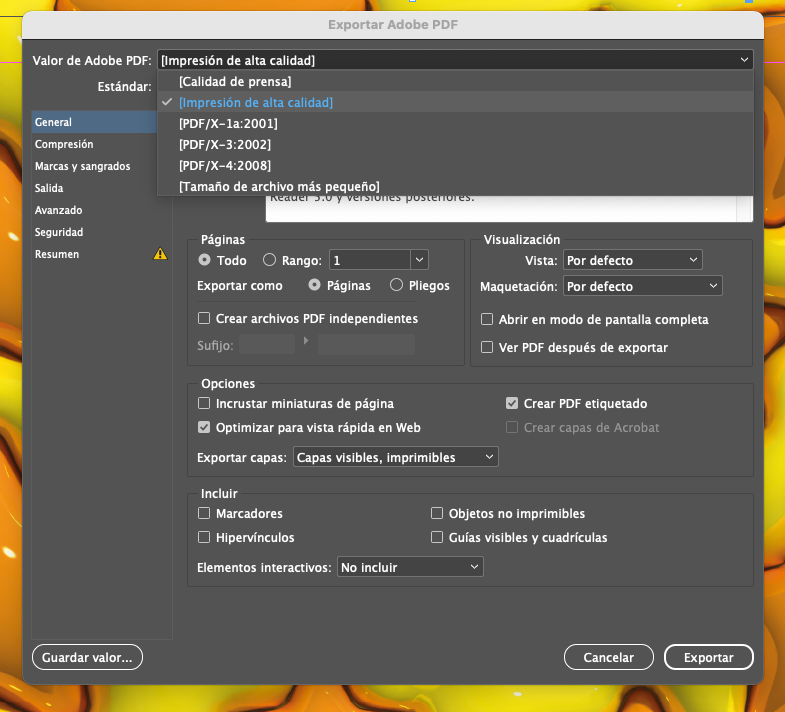This screenshot has width=785, height=712.
Task: Enable Marcadores in Incluir section
Action: click(x=204, y=514)
